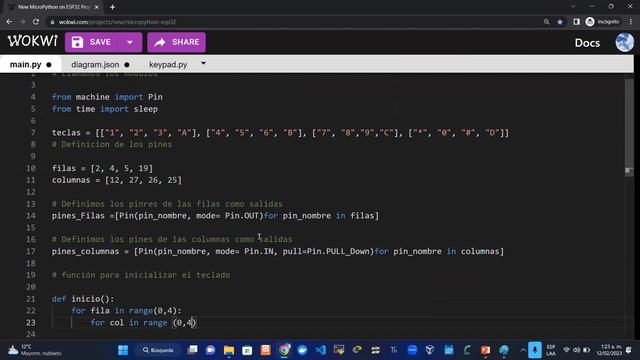Click the 'for col in range' line 23
The height and width of the screenshot is (360, 640).
click(x=143, y=322)
